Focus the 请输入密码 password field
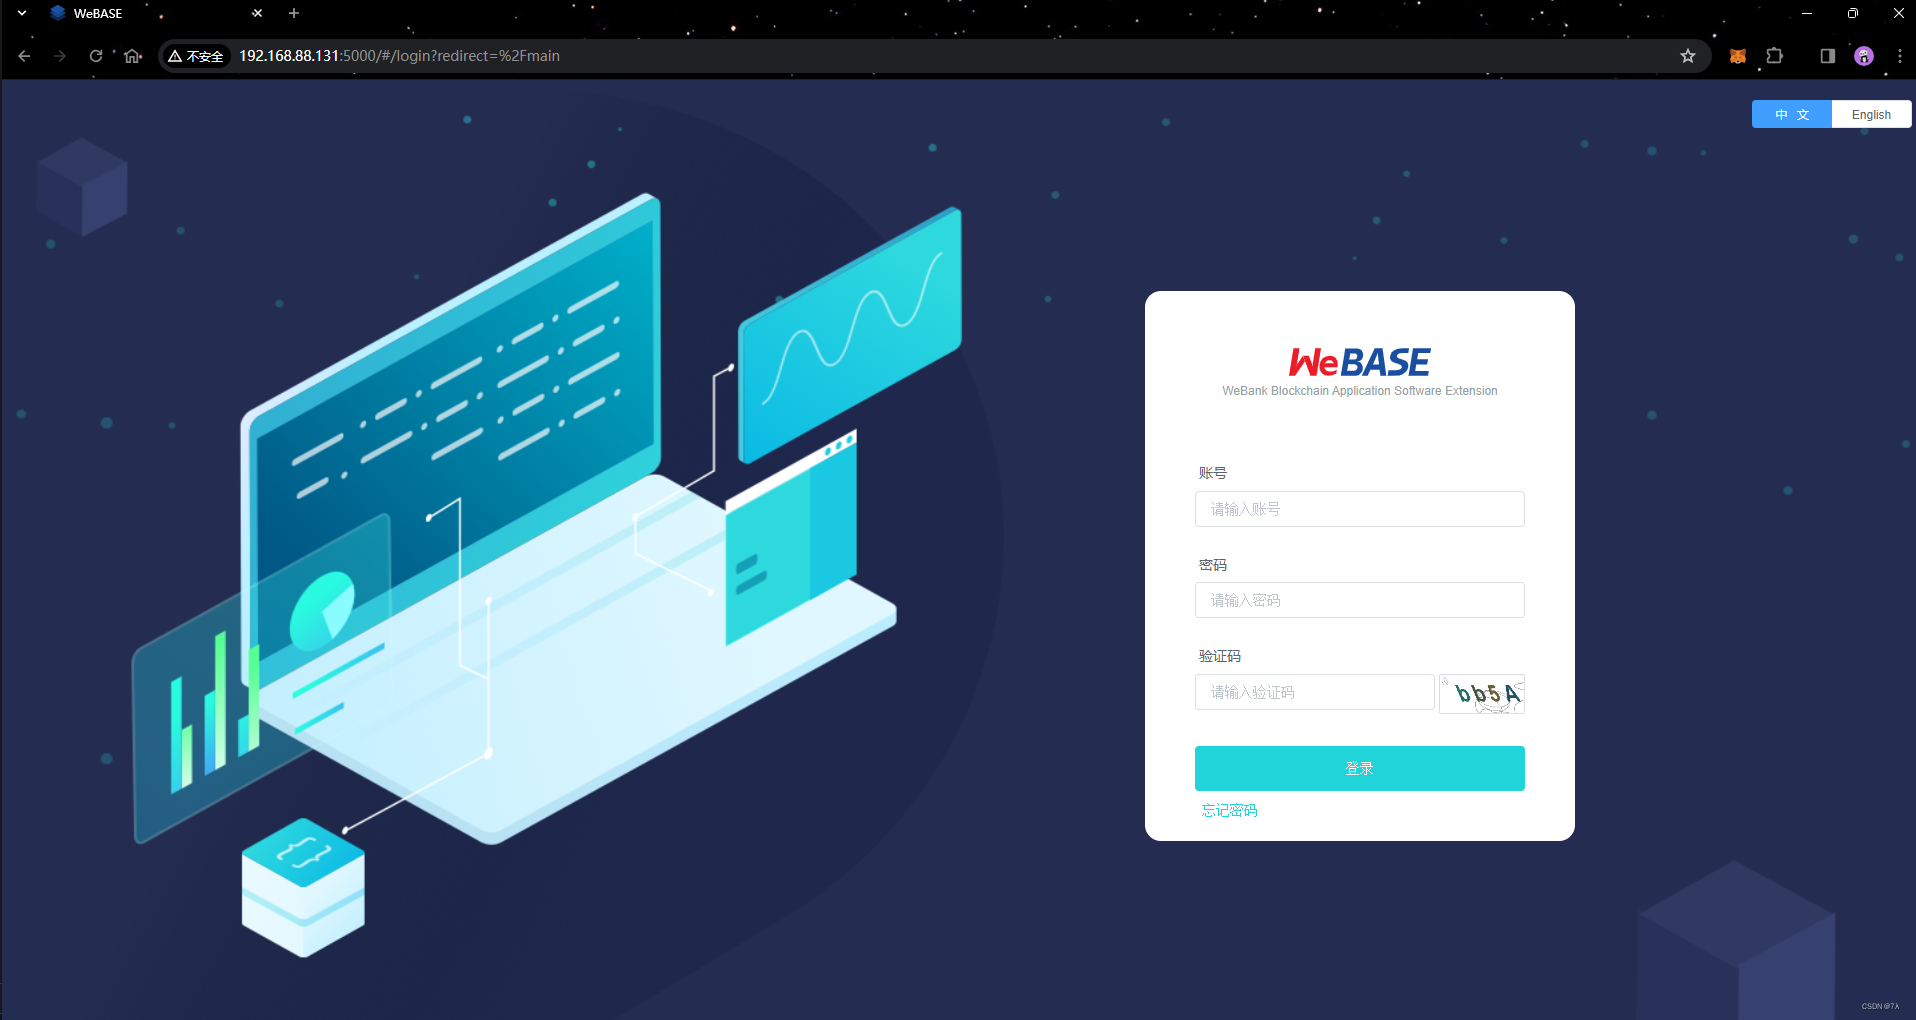Image resolution: width=1916 pixels, height=1020 pixels. 1359,600
